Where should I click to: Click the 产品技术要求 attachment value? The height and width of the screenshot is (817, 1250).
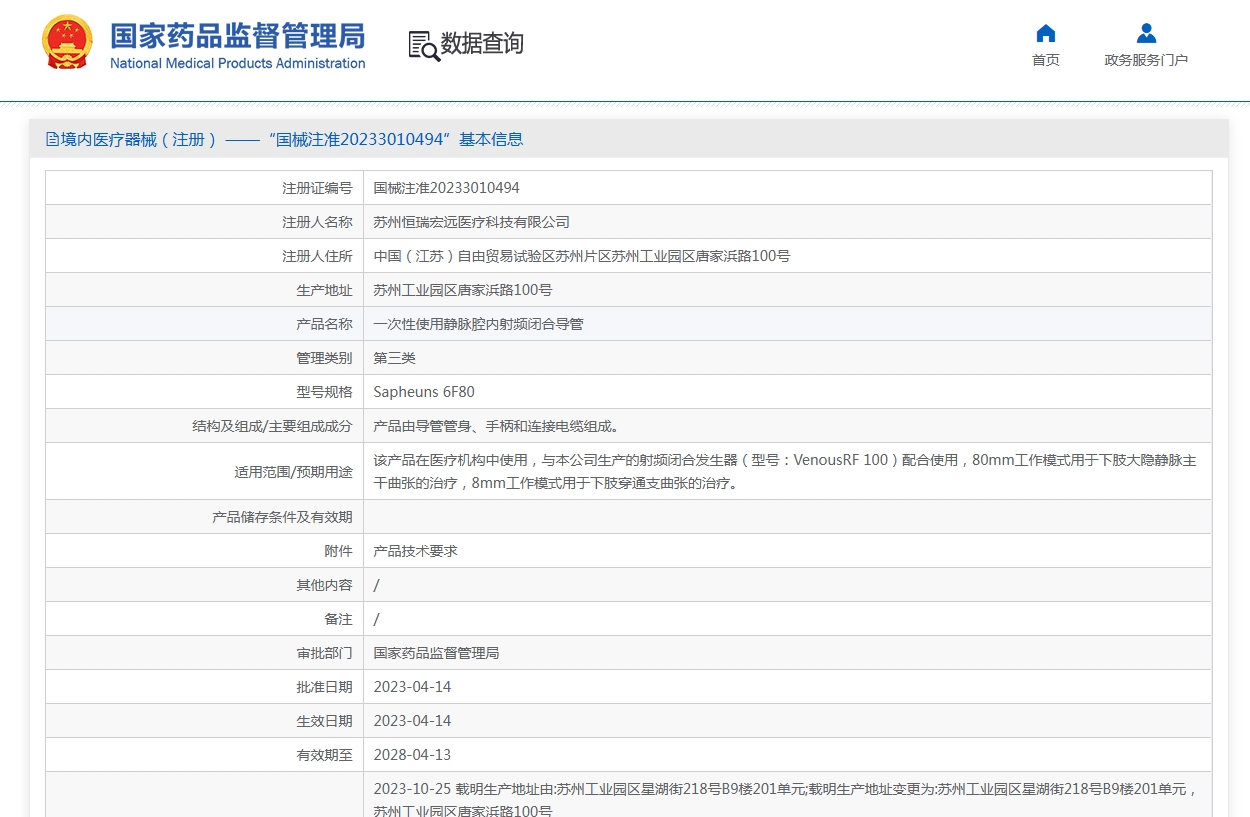[x=415, y=551]
